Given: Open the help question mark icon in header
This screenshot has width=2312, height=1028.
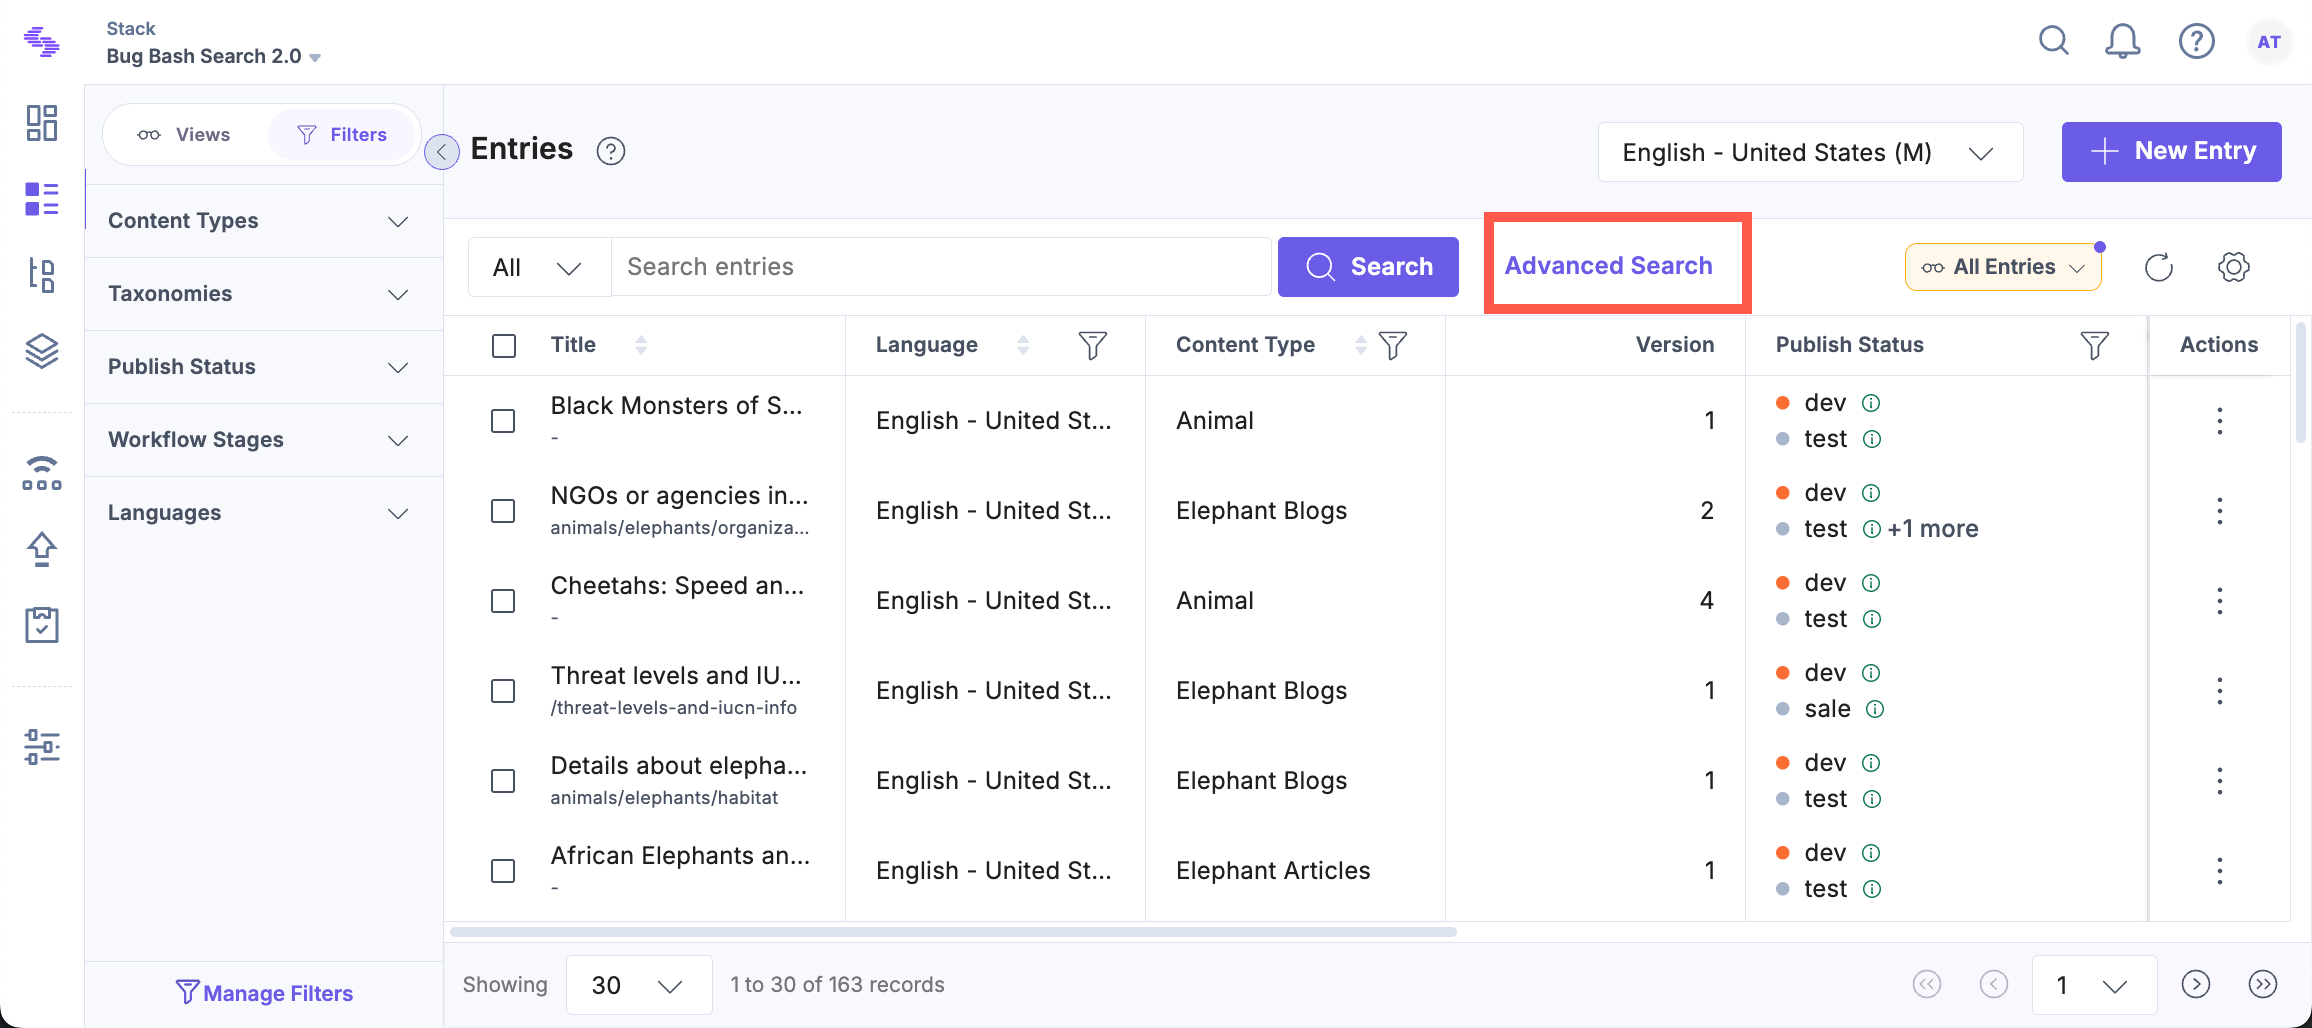Looking at the screenshot, I should (x=2196, y=42).
